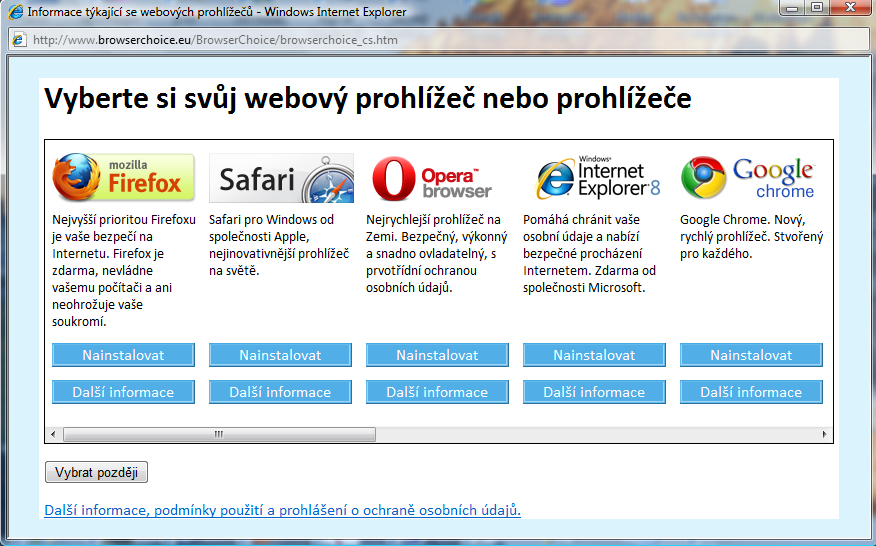
Task: Click the Mozilla Firefox logo
Action: (x=123, y=177)
